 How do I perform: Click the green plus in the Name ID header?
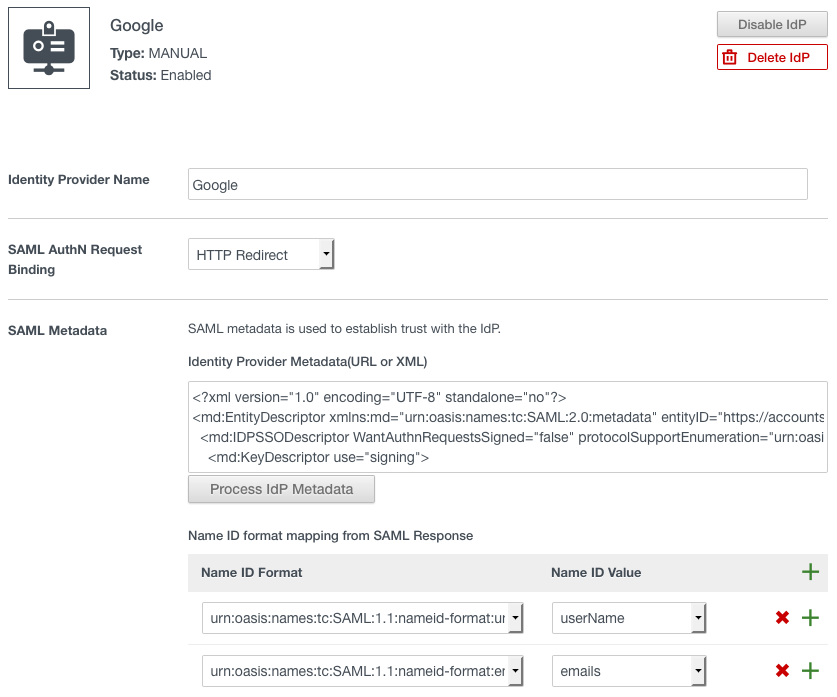tap(810, 572)
